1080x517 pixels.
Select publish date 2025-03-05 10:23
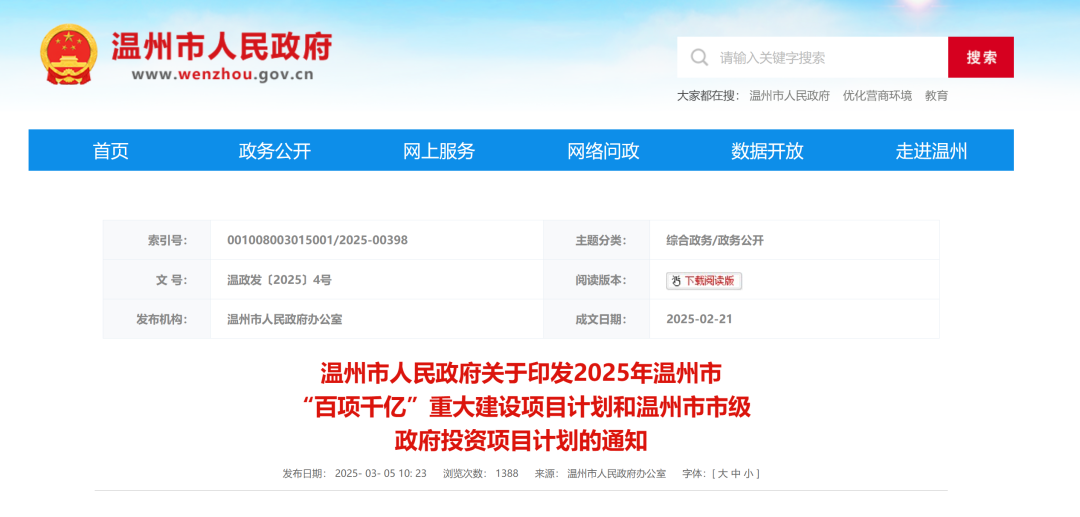(x=381, y=474)
